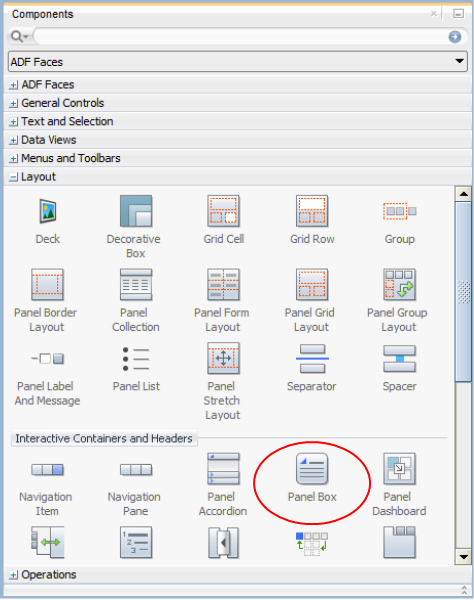
Task: Expand the General Controls section
Action: (x=13, y=103)
